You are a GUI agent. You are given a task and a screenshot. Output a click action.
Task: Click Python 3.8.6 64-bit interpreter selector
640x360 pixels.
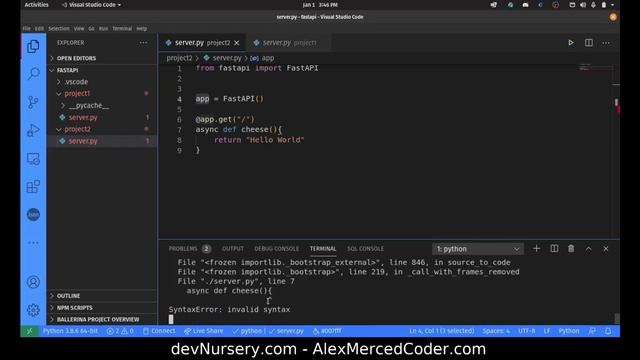70,331
